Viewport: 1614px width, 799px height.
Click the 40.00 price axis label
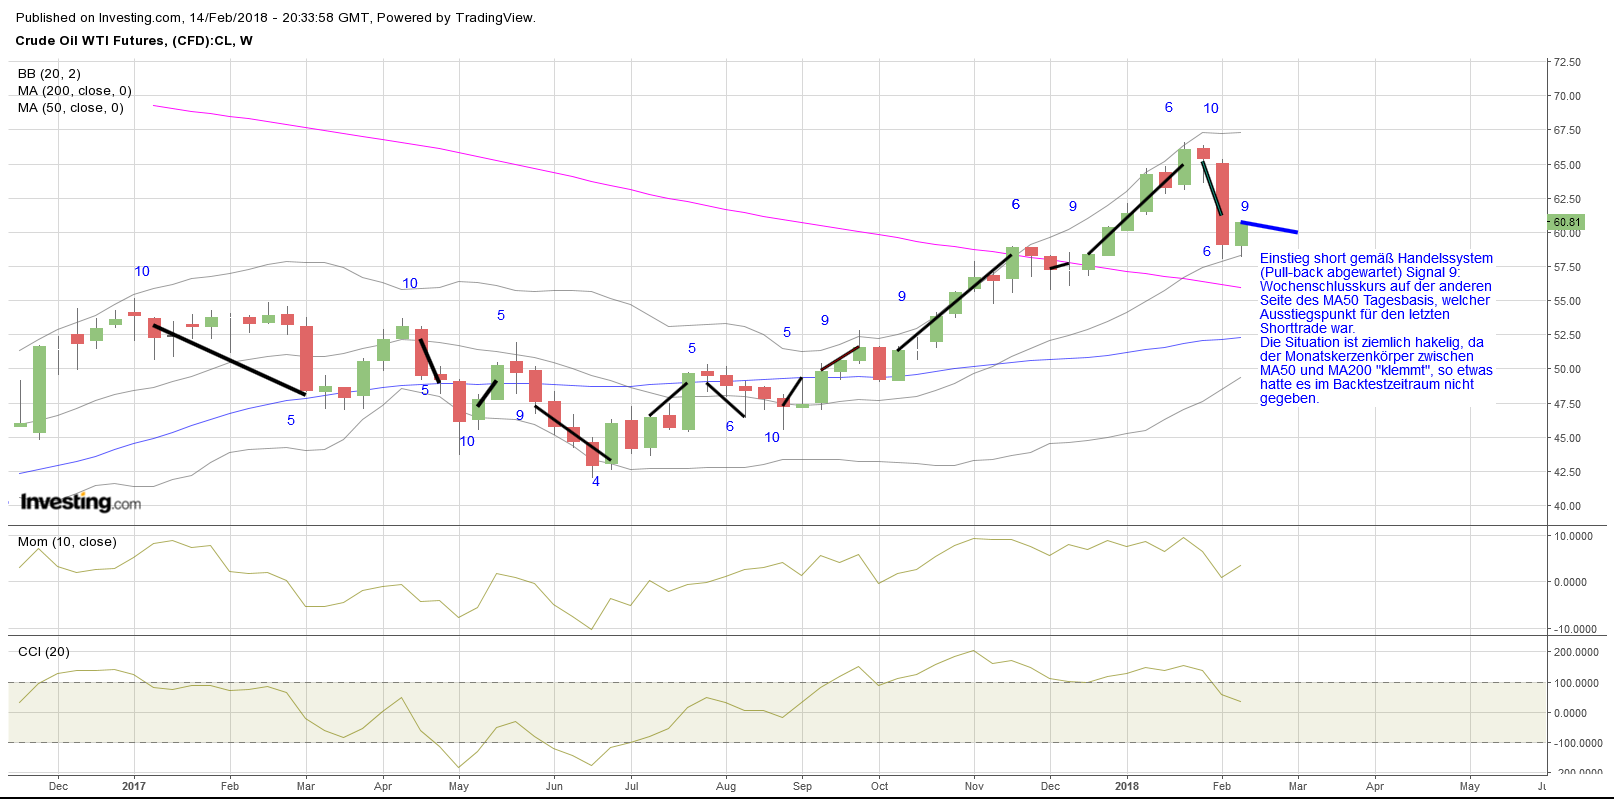(1566, 506)
